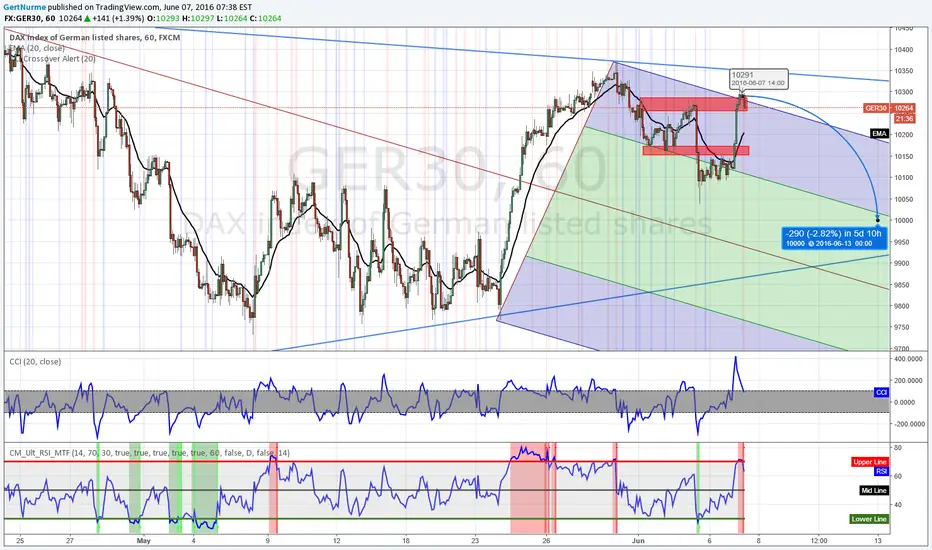Select the Crossover Alert (20) indicator label
This screenshot has width=932, height=550.
point(59,59)
